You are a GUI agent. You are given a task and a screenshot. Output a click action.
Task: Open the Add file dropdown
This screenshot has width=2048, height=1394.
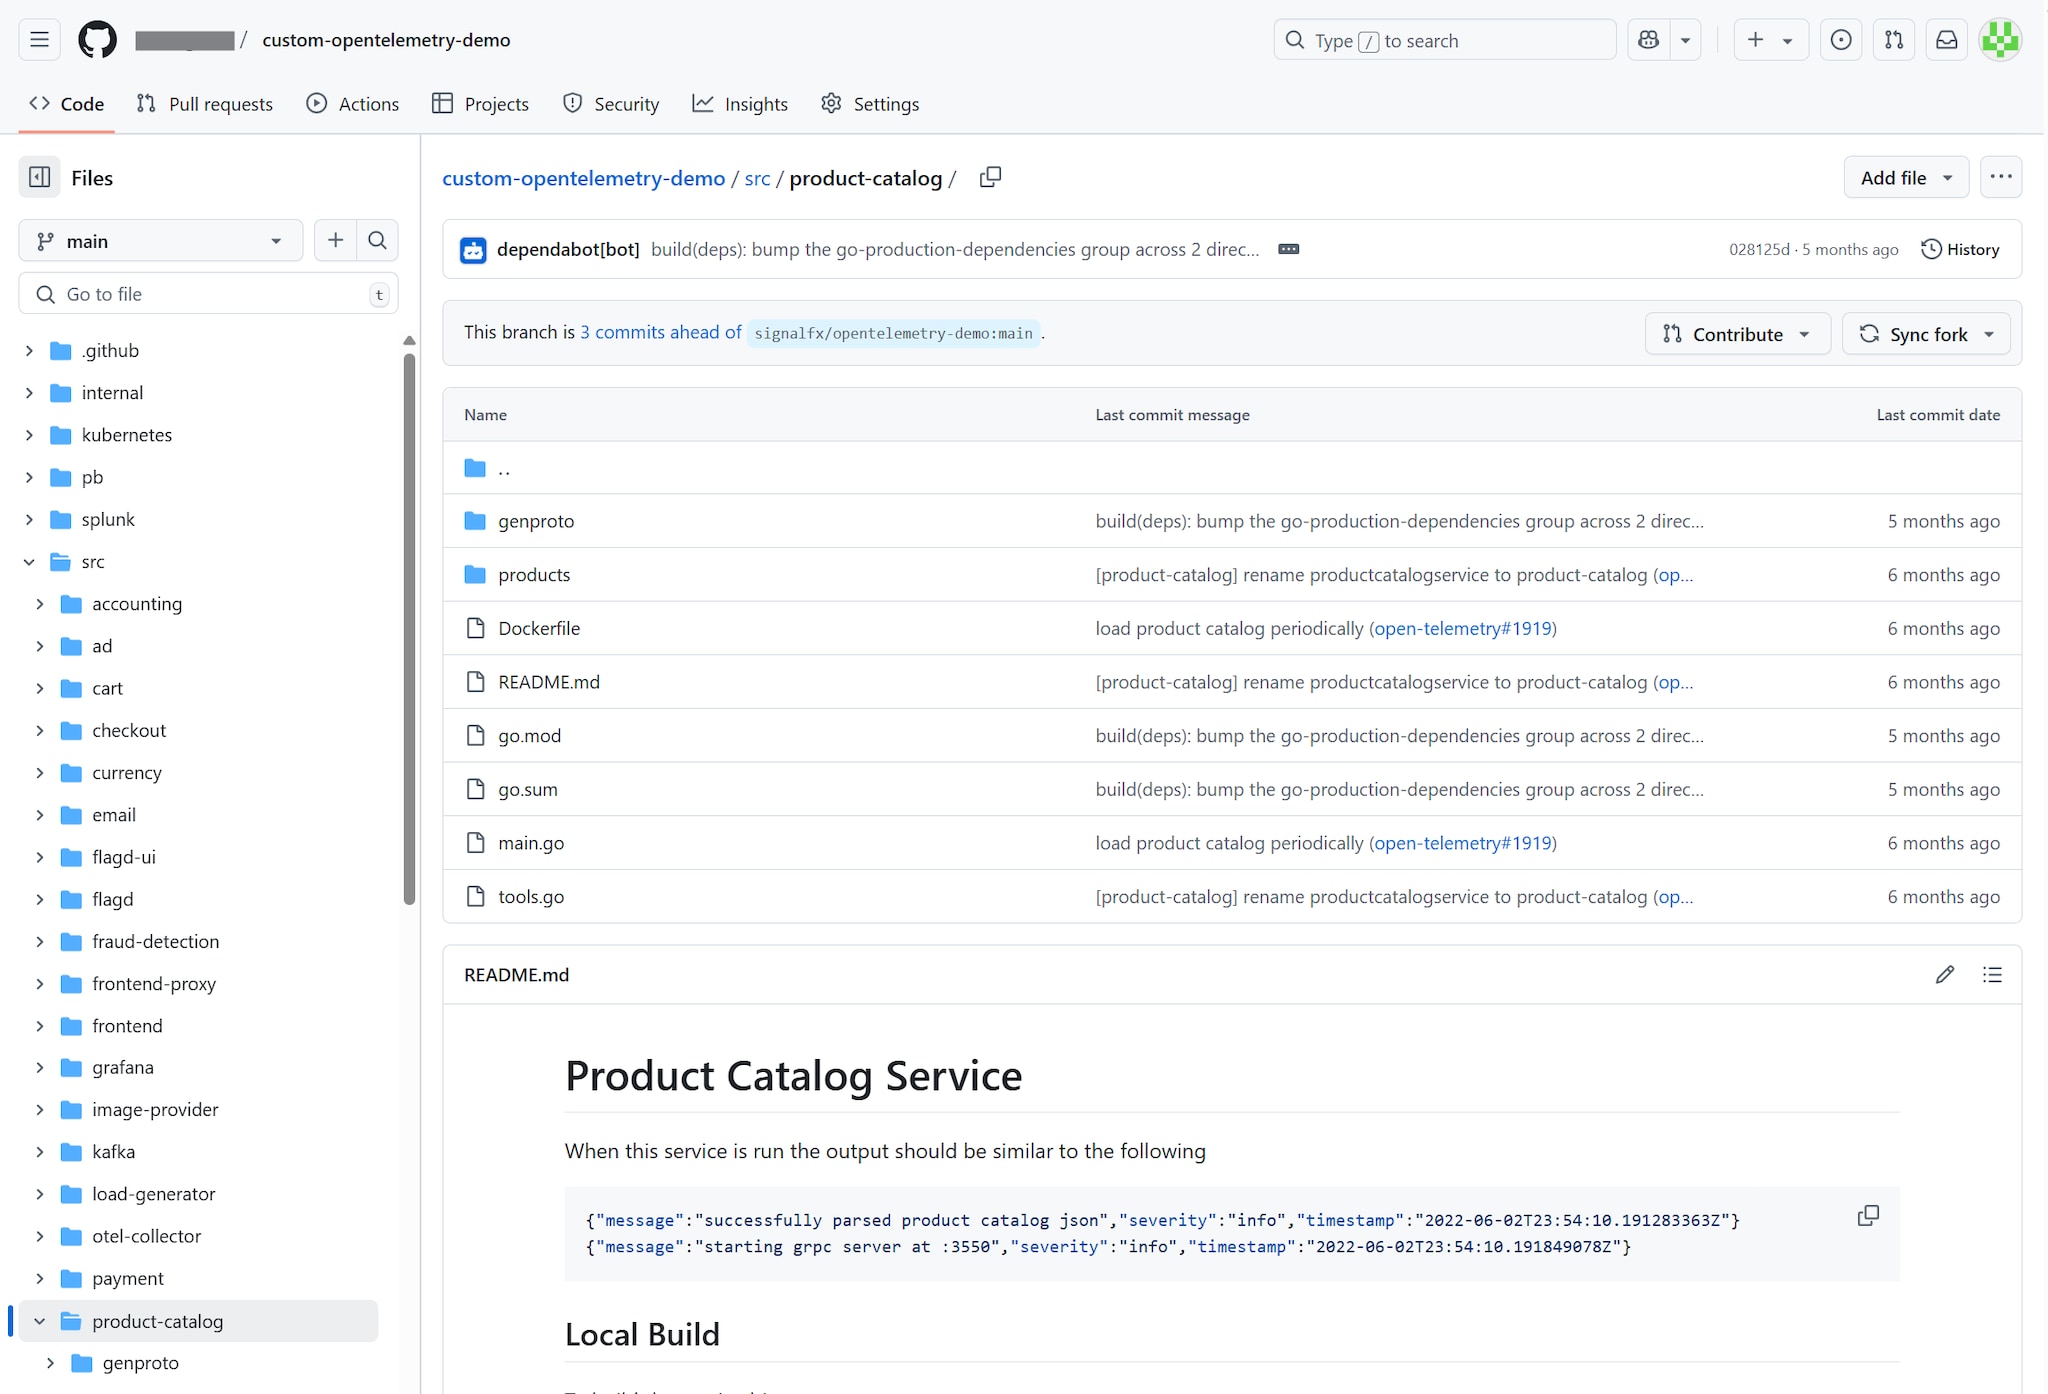pos(1906,177)
